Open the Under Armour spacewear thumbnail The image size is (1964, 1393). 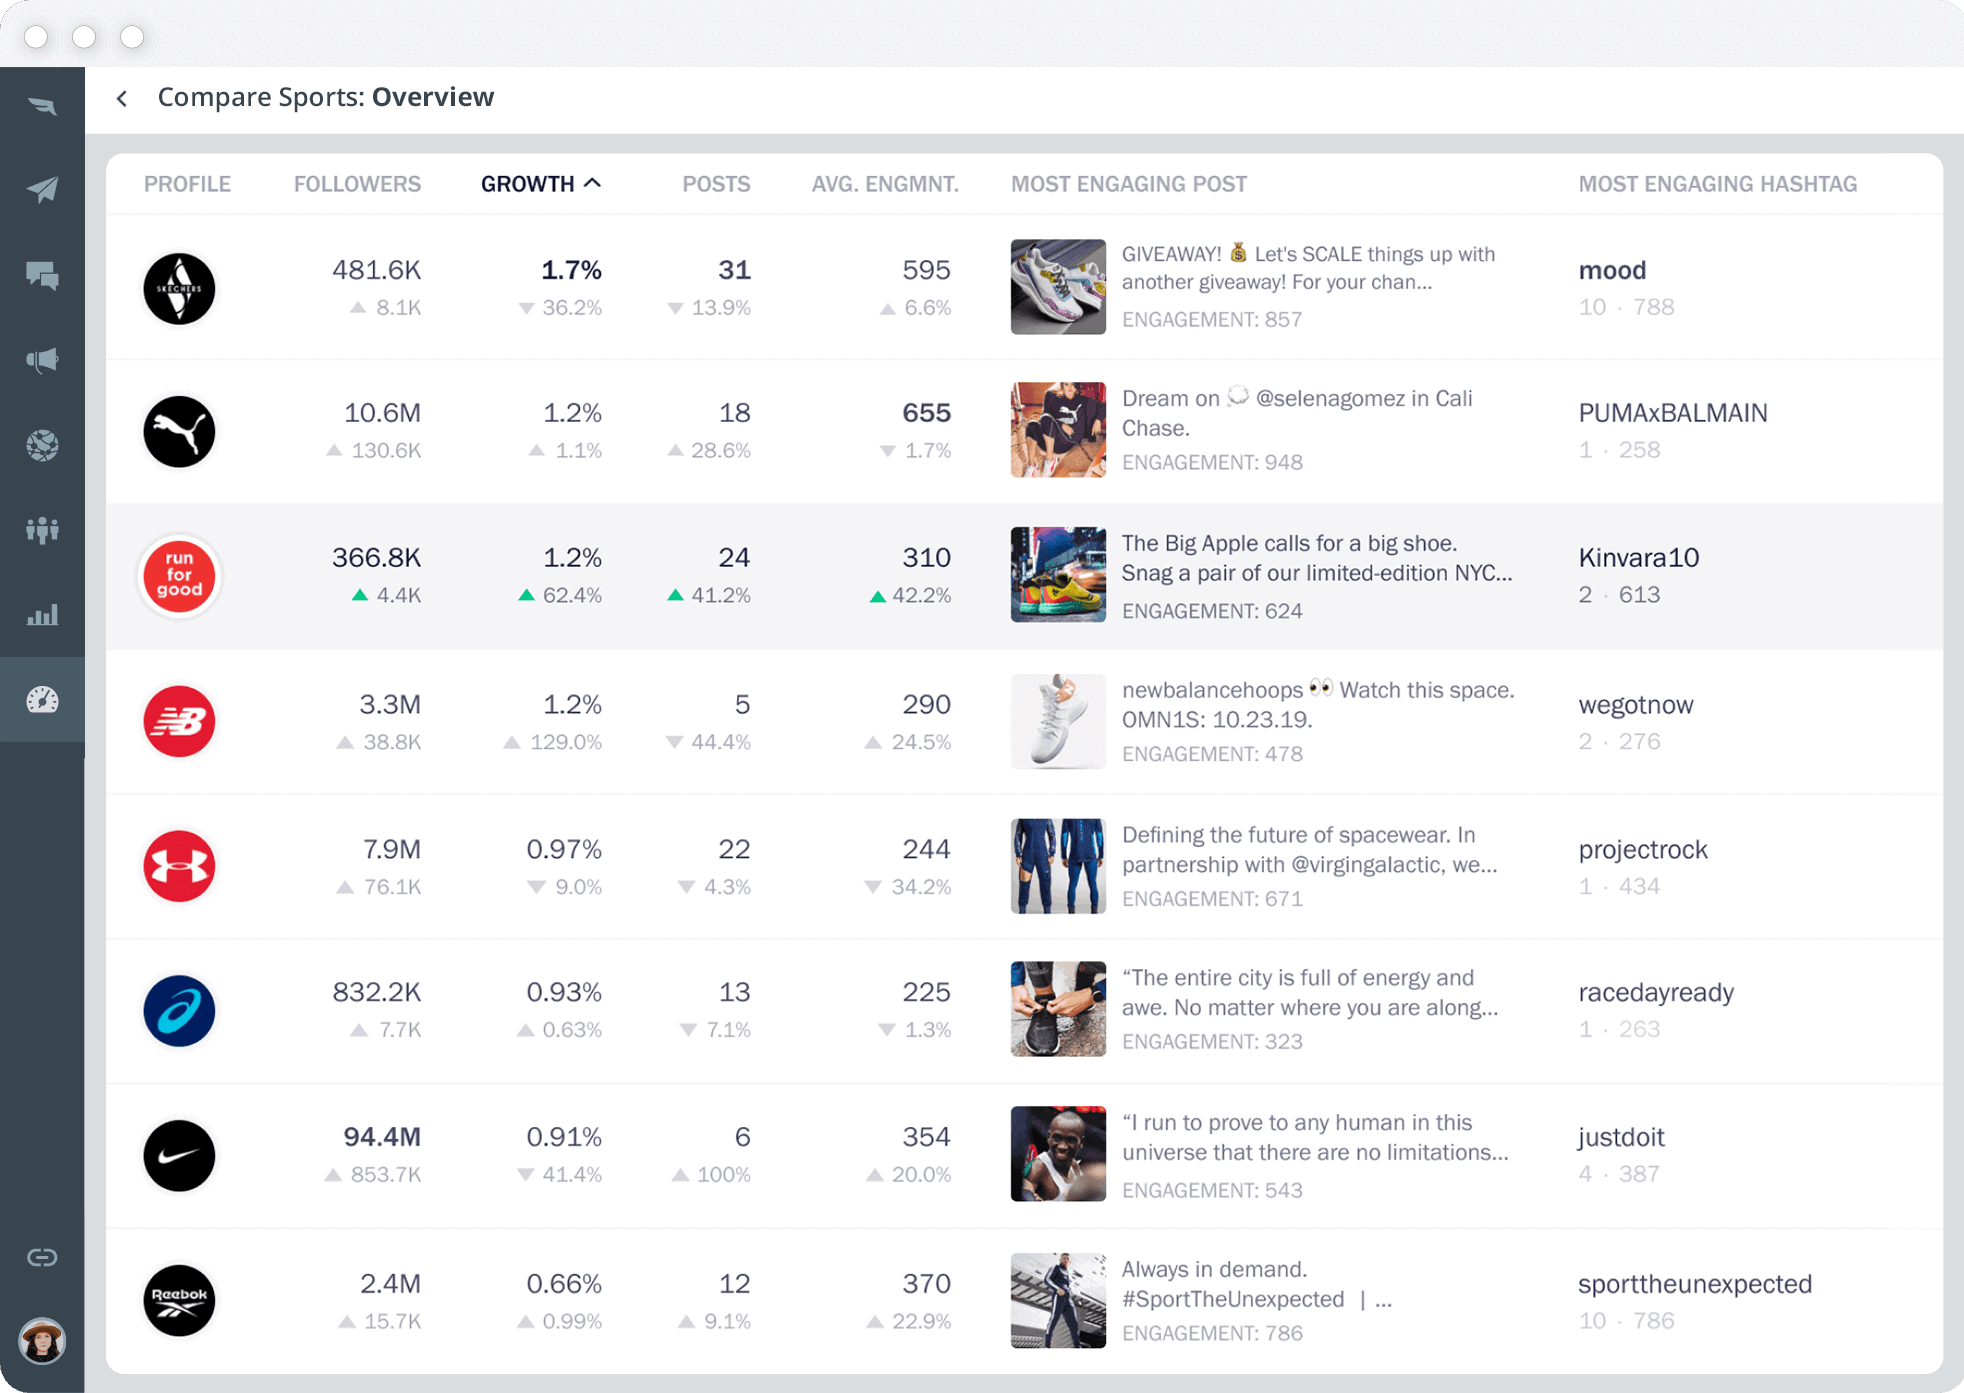1058,866
